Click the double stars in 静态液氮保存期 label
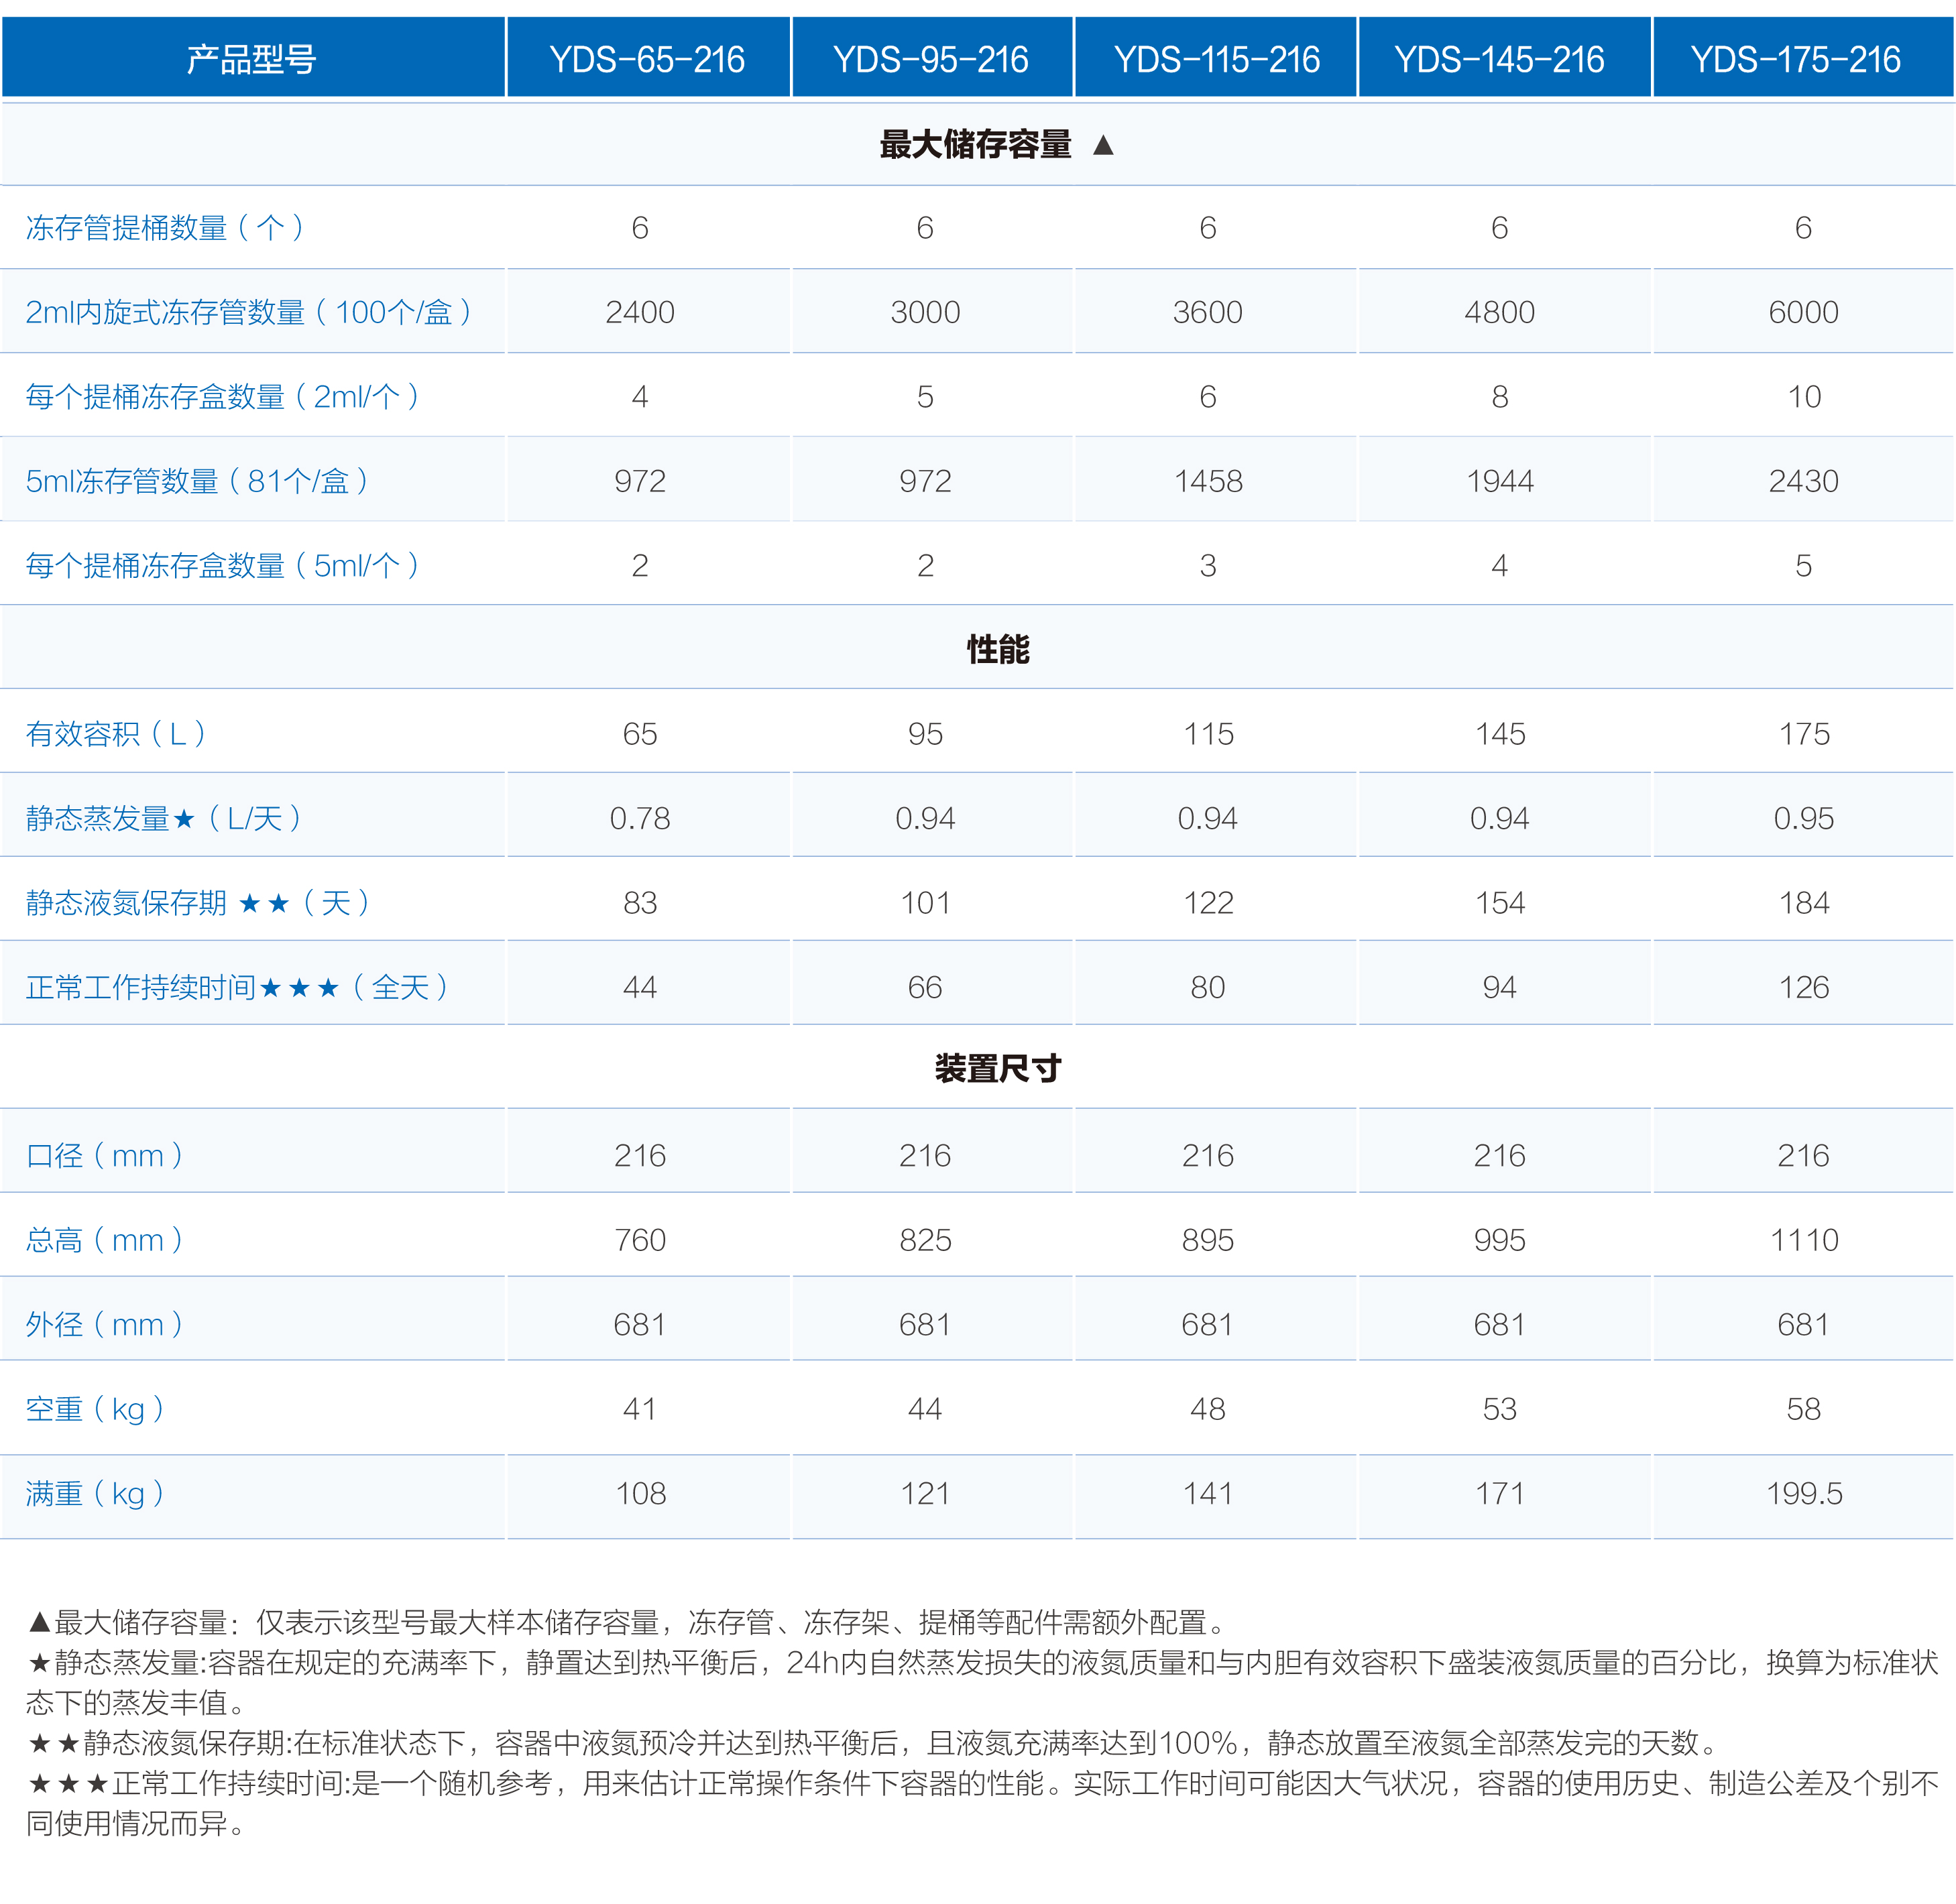 point(264,904)
